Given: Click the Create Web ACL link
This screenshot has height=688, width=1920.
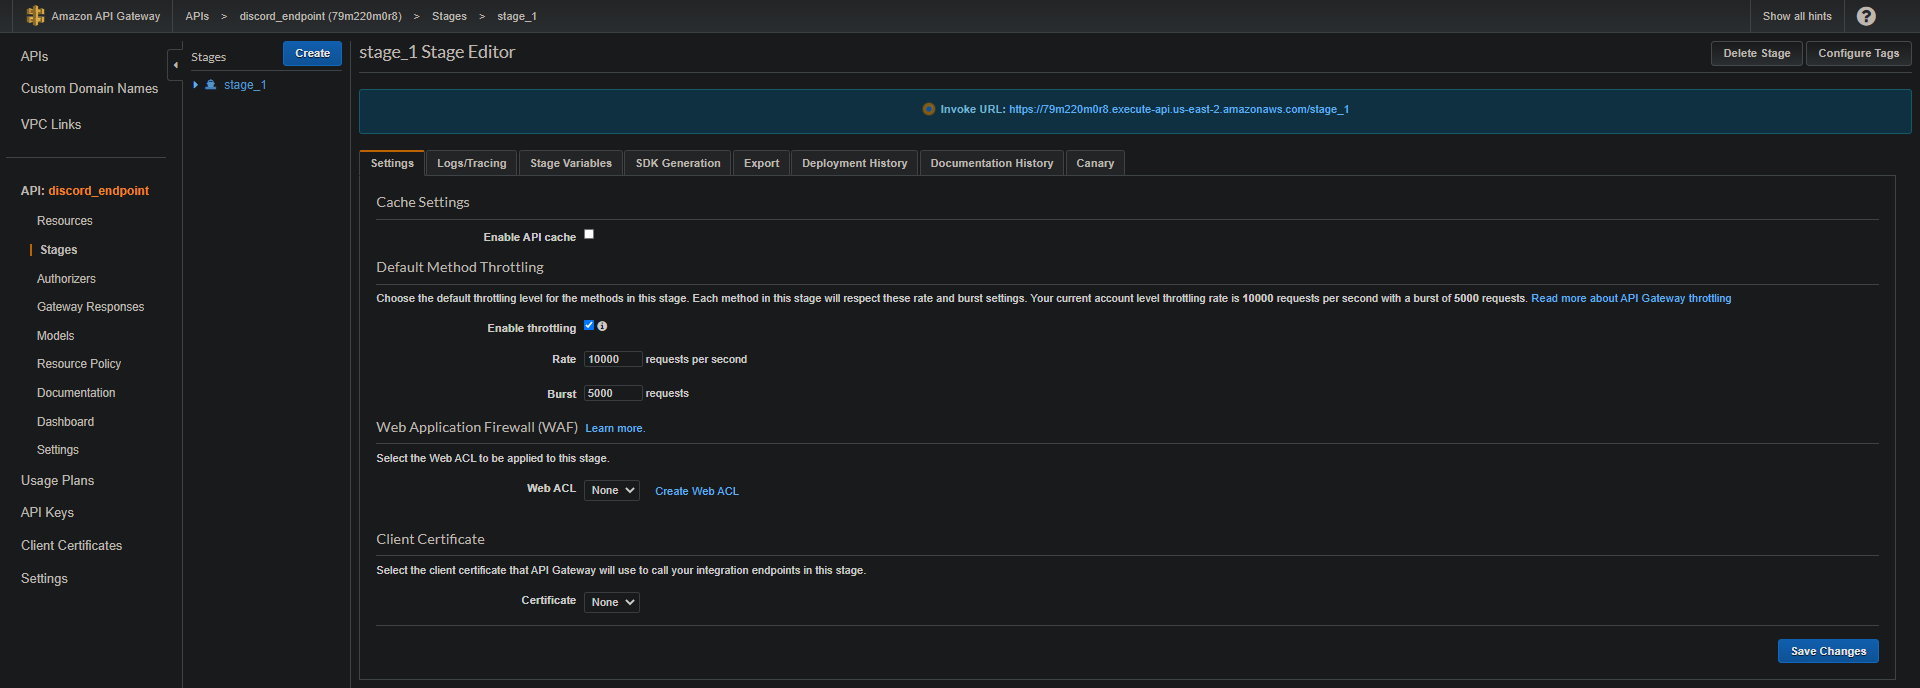Looking at the screenshot, I should [697, 491].
